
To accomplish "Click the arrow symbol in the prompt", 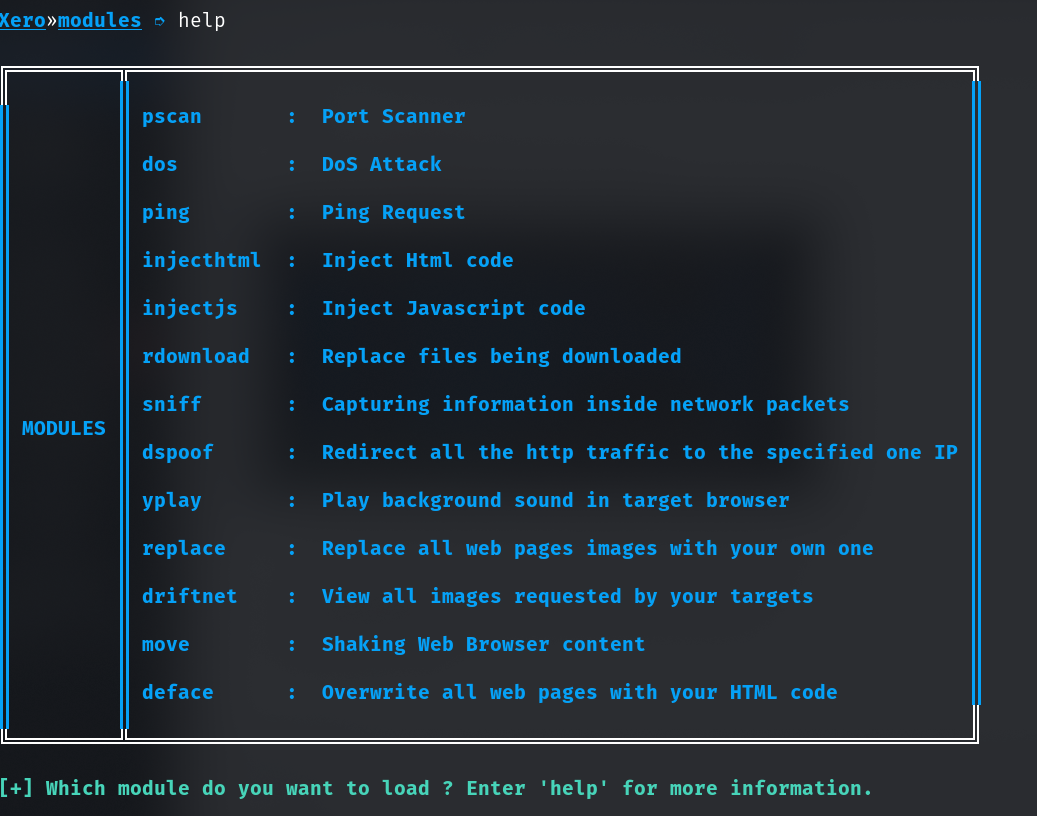I will coord(160,21).
